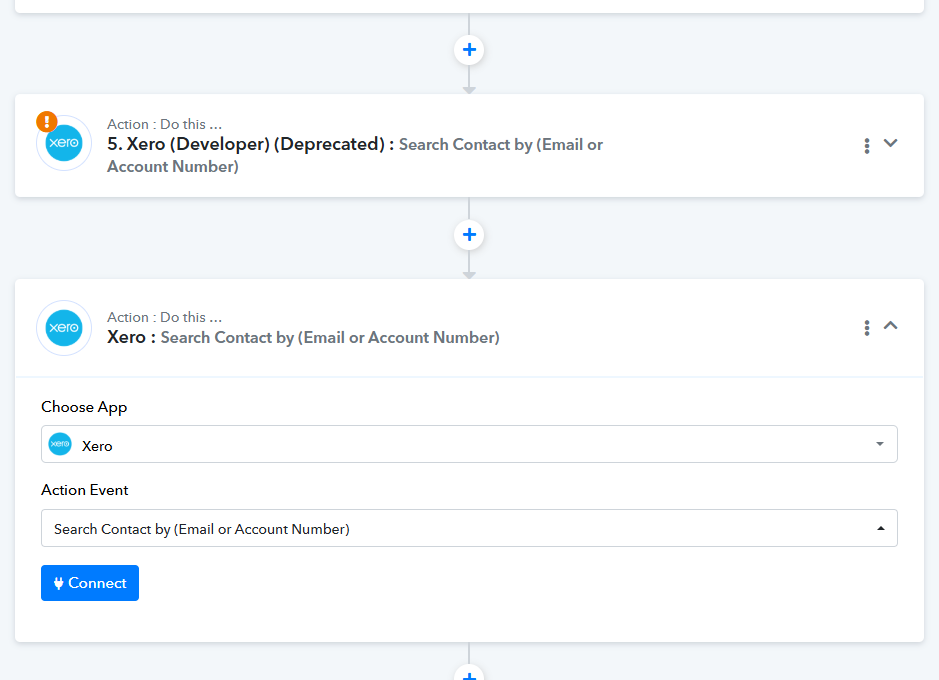Click small Xero icon inside Choose App field
Image resolution: width=939 pixels, height=680 pixels.
click(x=60, y=444)
